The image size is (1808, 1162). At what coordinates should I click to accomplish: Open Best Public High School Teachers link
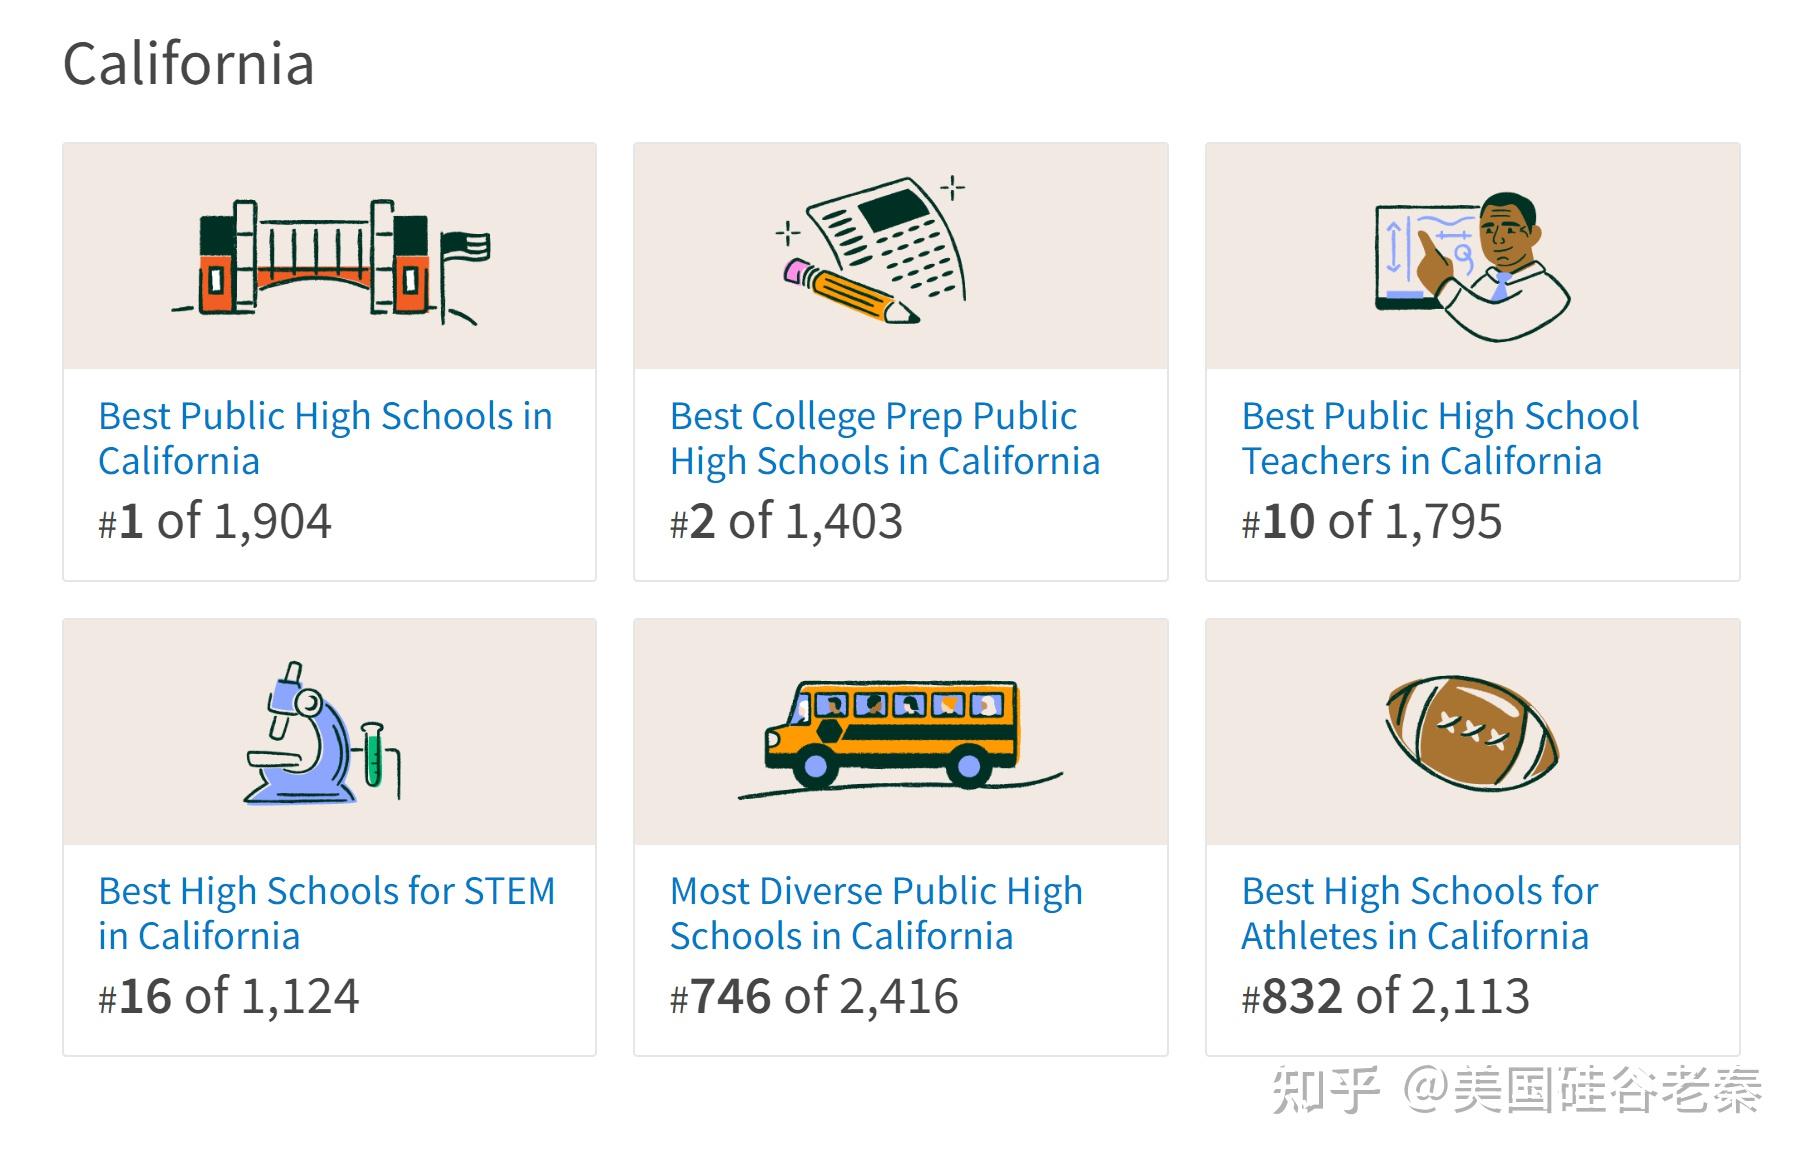1440,438
